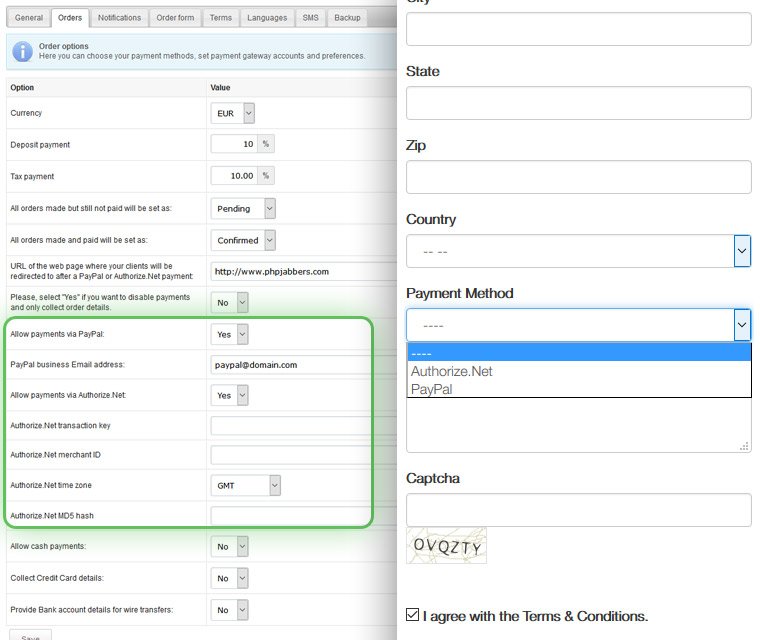760x640 pixels.
Task: Click the textarea resize handle
Action: pyautogui.click(x=744, y=447)
